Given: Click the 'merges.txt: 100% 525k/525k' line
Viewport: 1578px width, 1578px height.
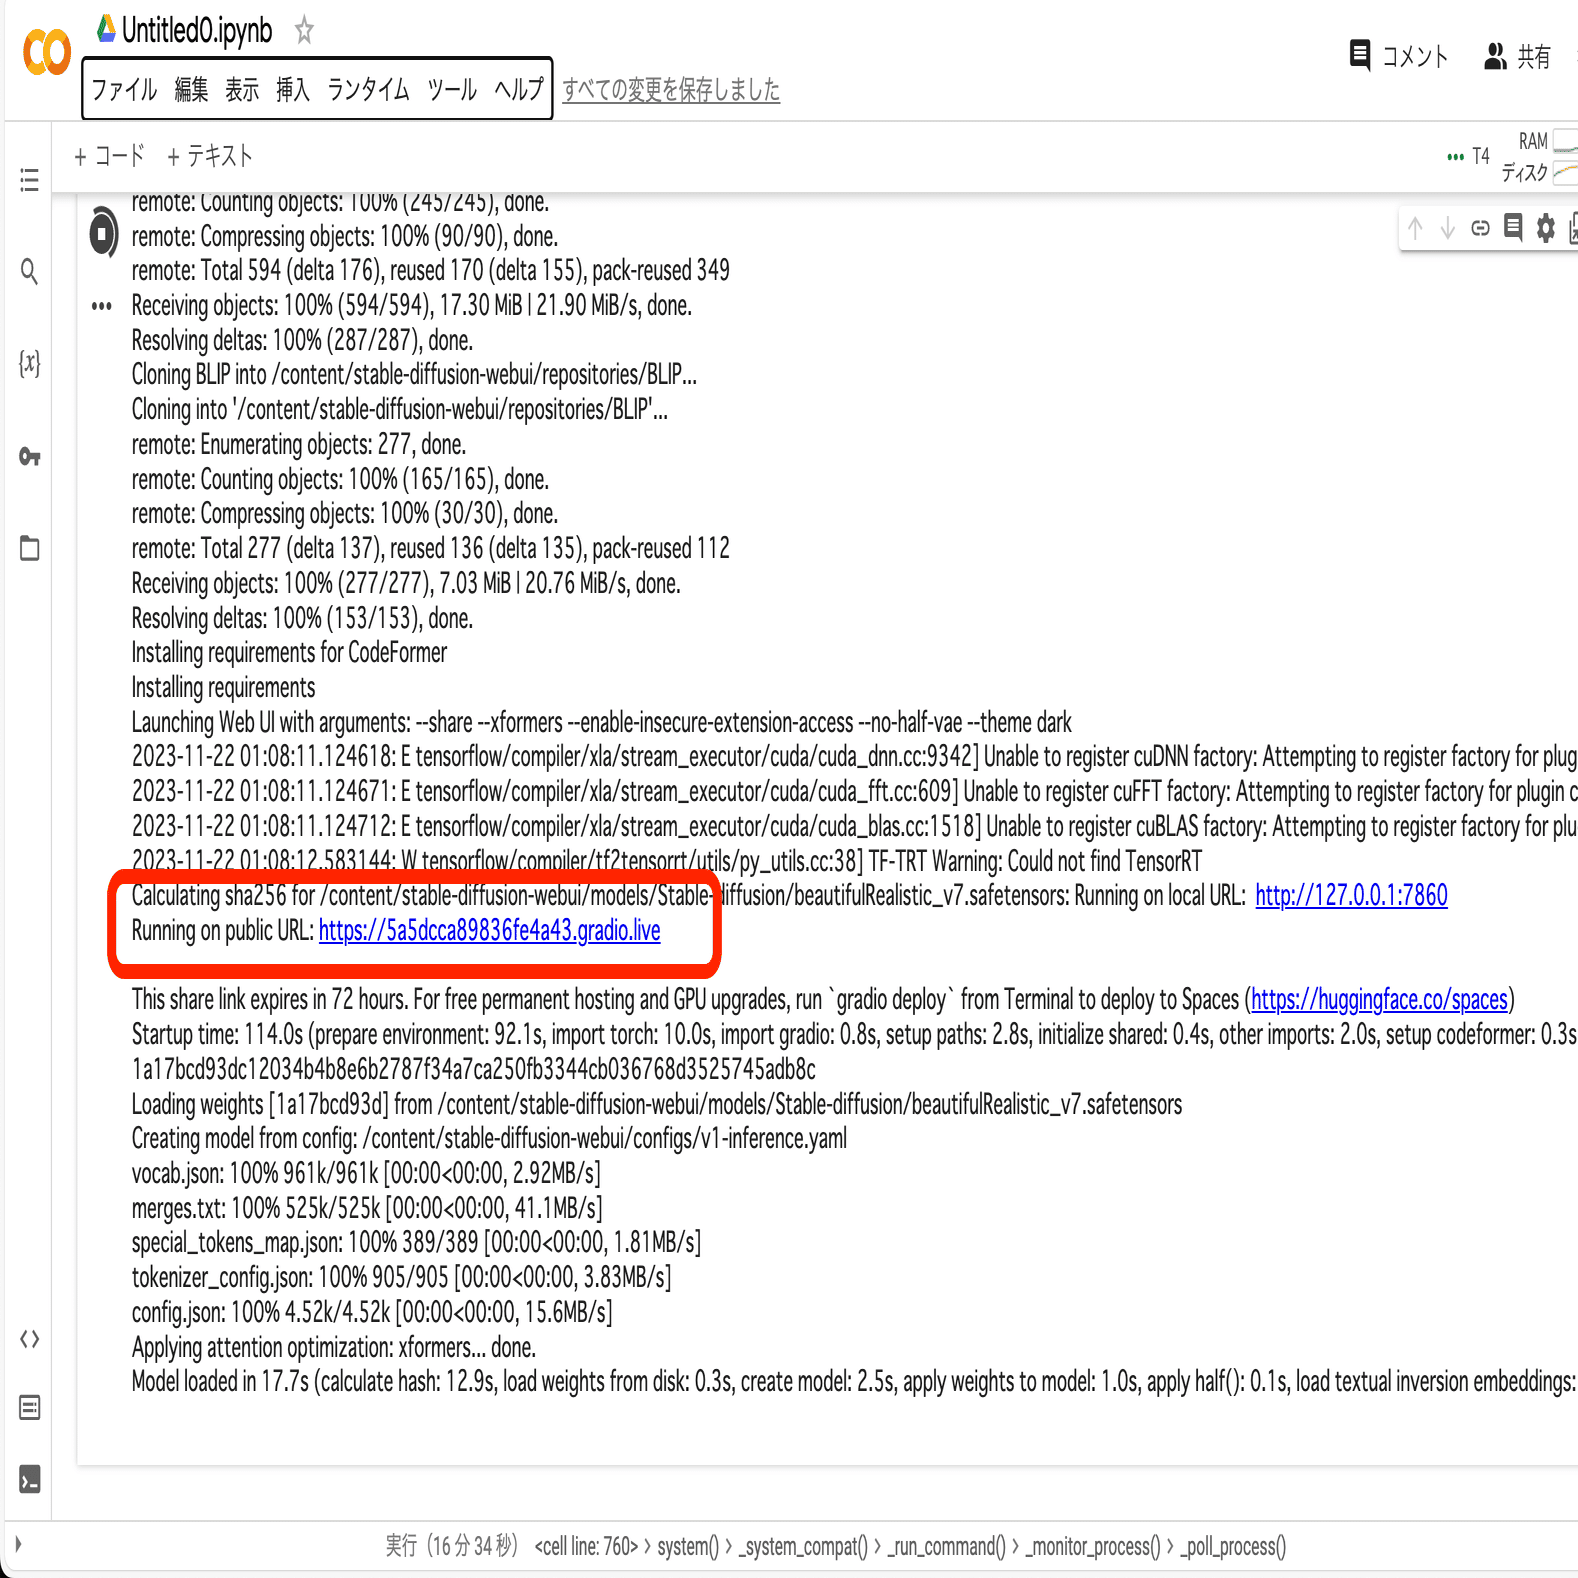Looking at the screenshot, I should click(x=367, y=1208).
